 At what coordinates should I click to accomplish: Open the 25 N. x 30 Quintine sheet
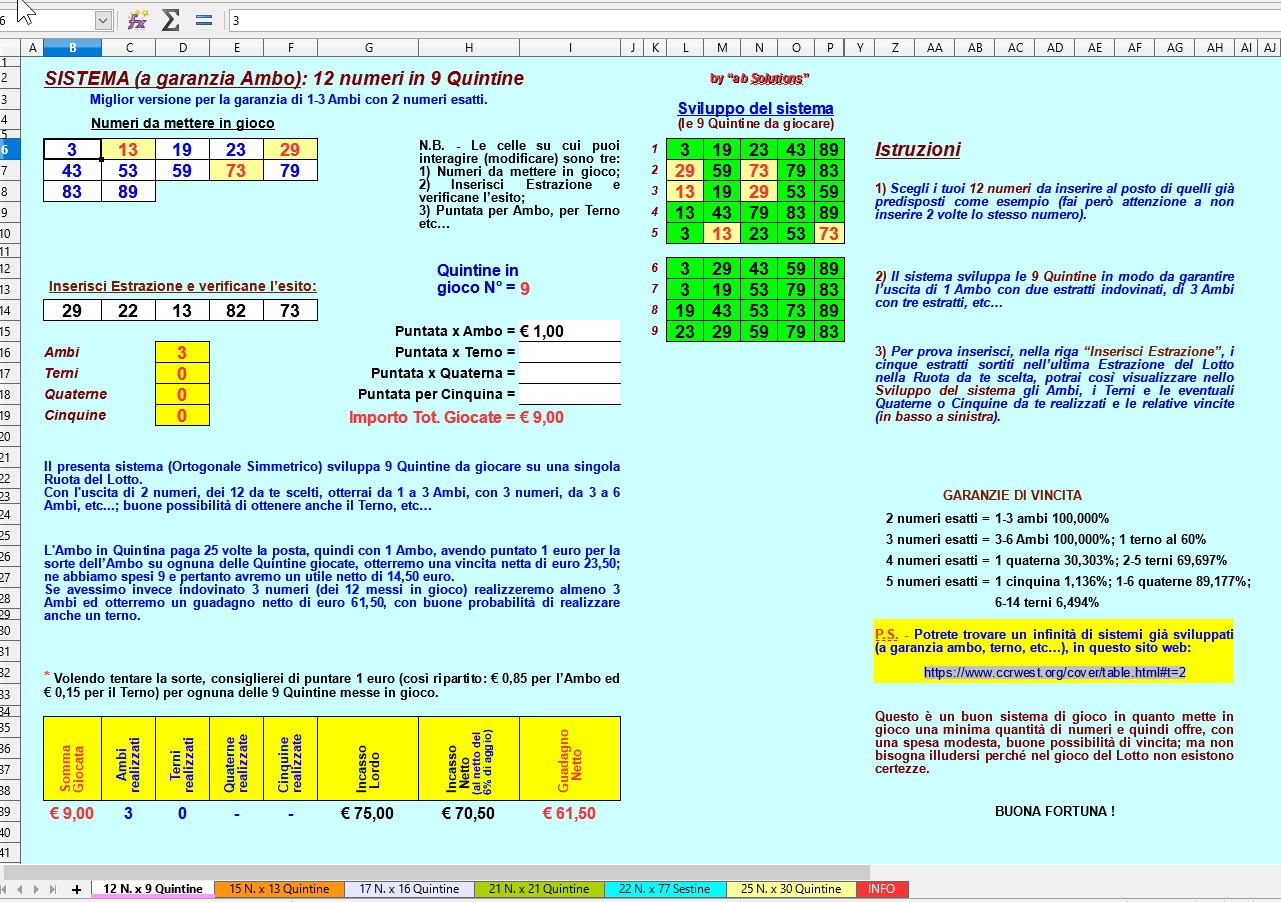(x=790, y=889)
